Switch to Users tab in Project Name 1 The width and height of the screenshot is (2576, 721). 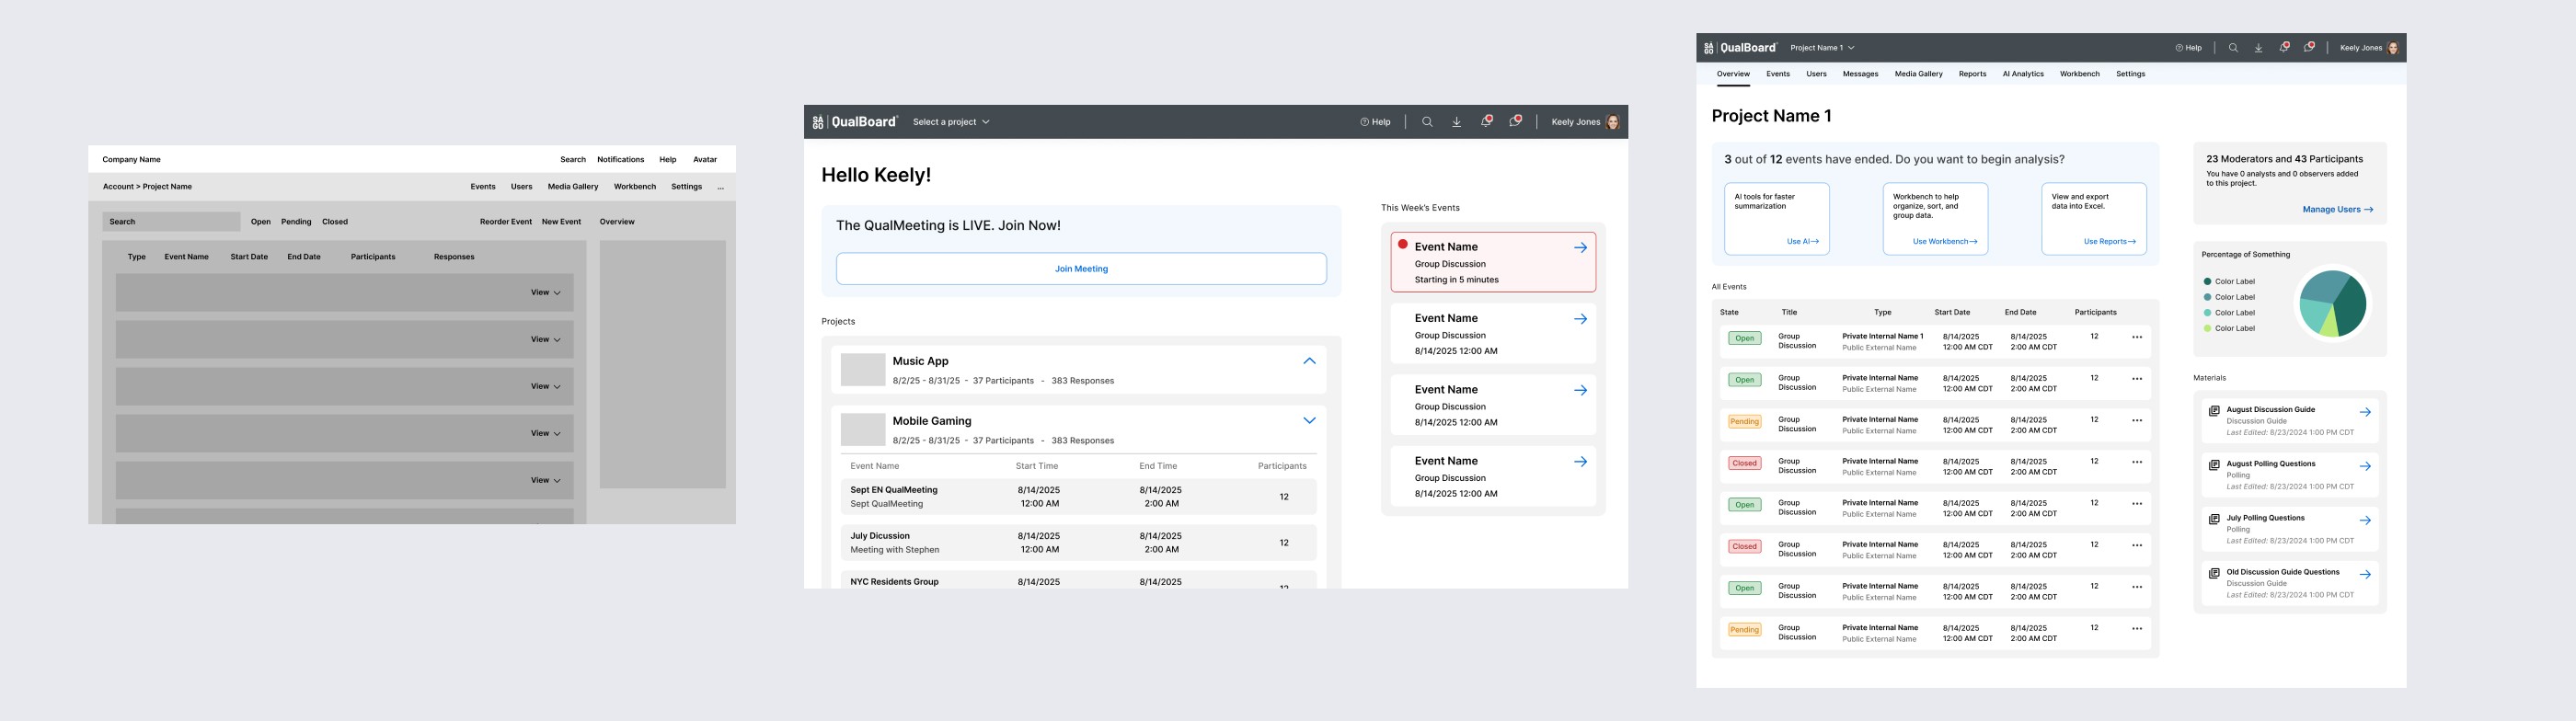point(1816,74)
